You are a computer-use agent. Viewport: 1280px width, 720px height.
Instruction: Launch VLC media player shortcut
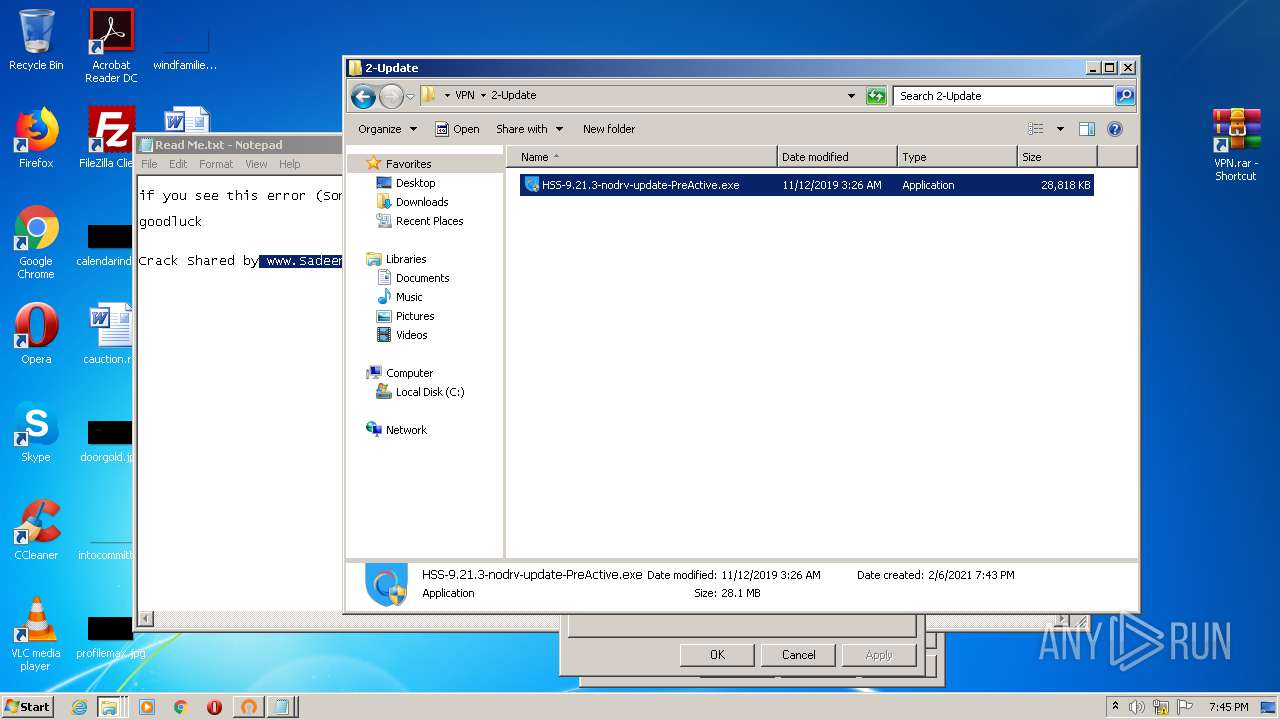click(36, 634)
